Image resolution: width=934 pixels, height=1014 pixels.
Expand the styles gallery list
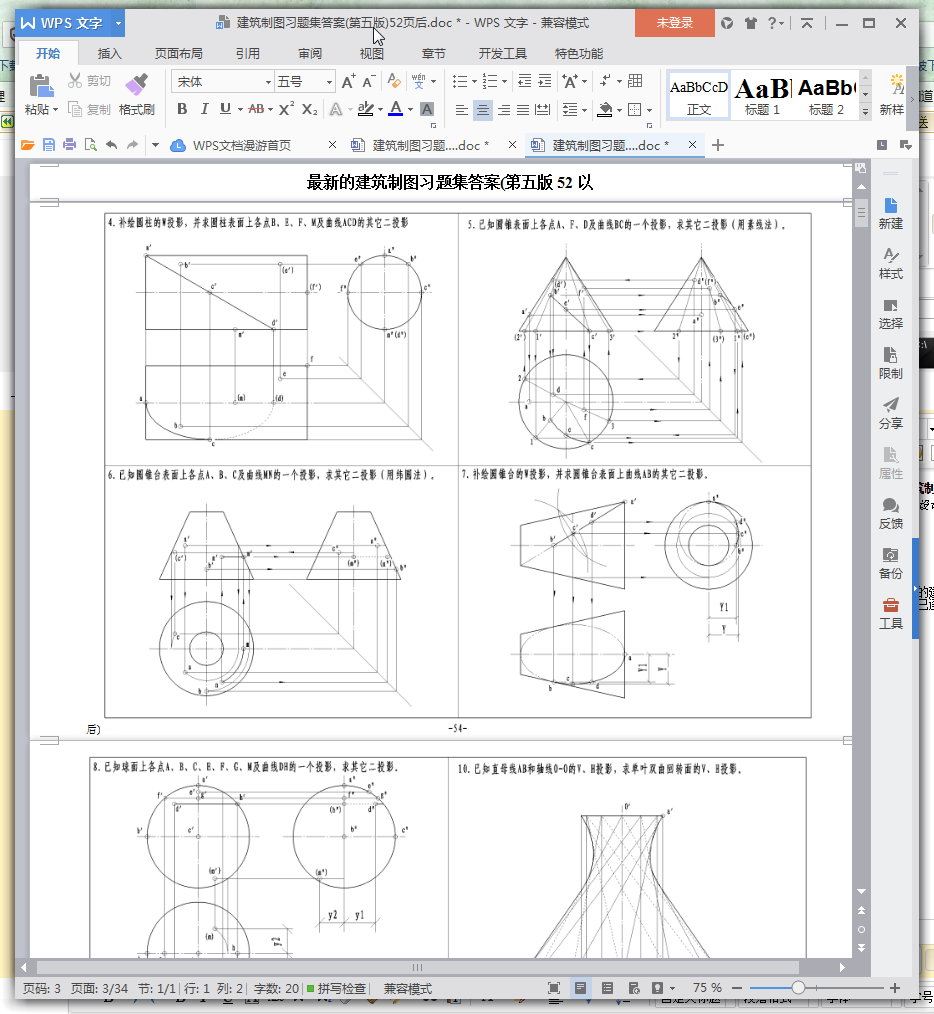click(x=865, y=111)
